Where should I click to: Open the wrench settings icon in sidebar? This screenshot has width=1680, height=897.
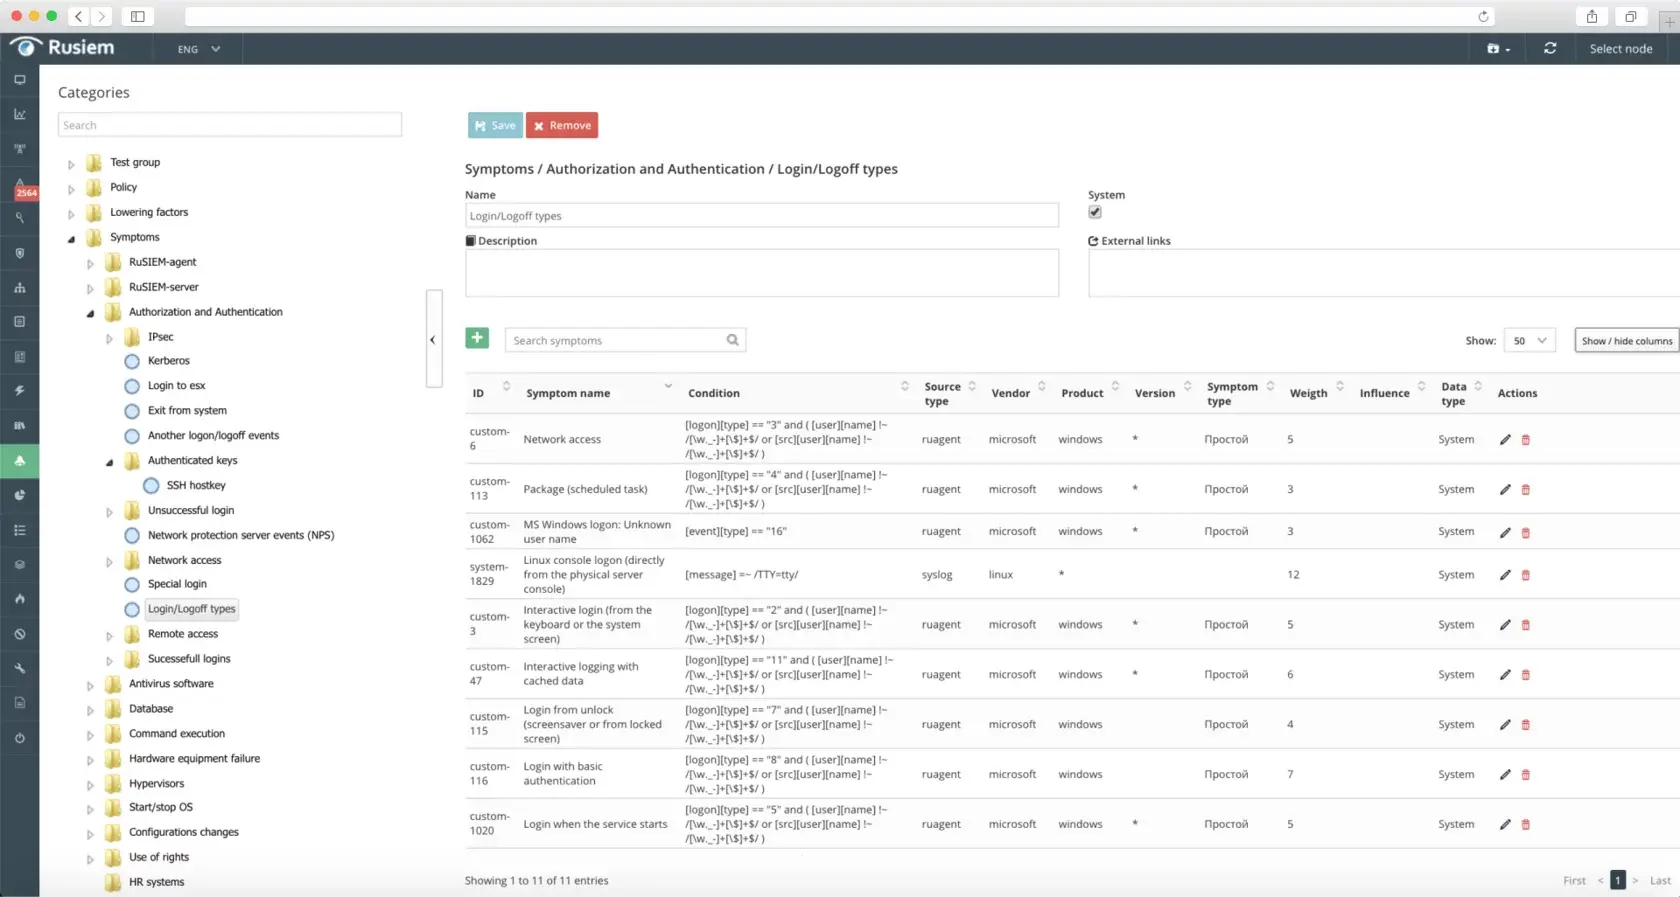point(19,668)
